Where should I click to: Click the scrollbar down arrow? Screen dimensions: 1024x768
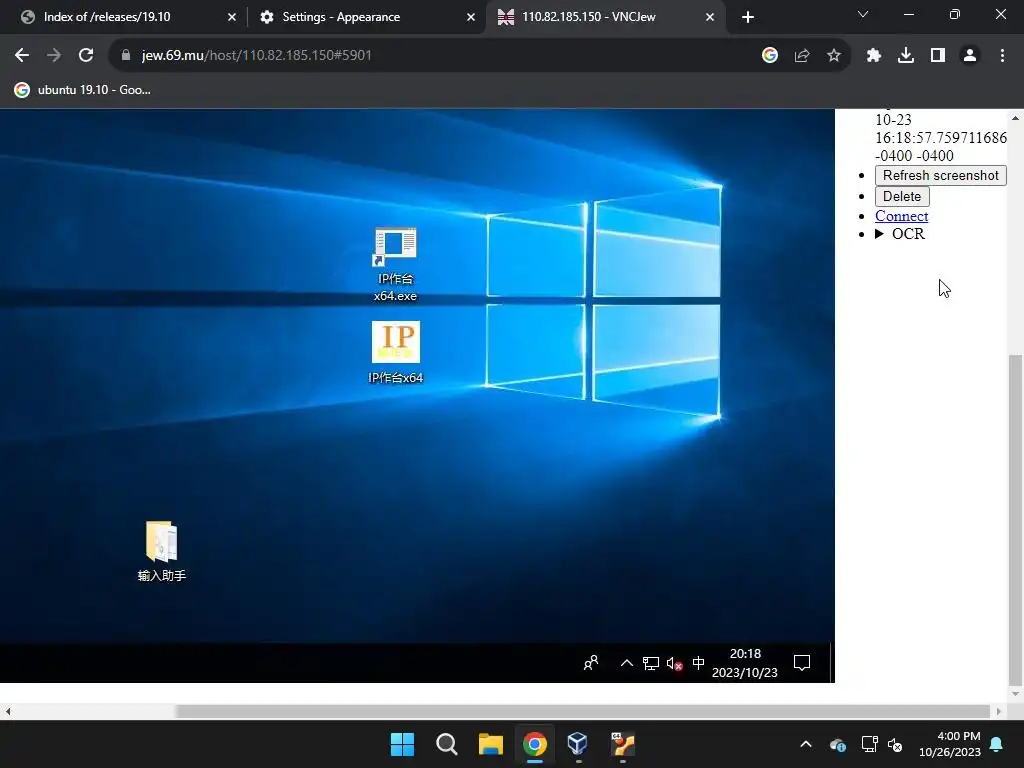coord(1015,694)
